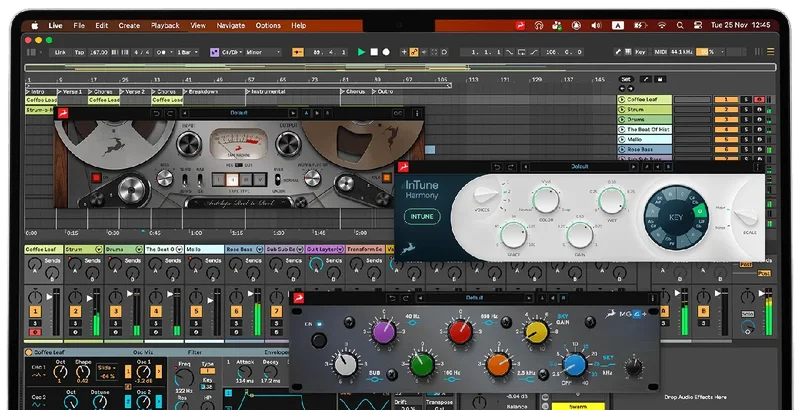This screenshot has height=410, width=800.
Task: Open the C#/Db root note dropdown
Action: point(232,52)
